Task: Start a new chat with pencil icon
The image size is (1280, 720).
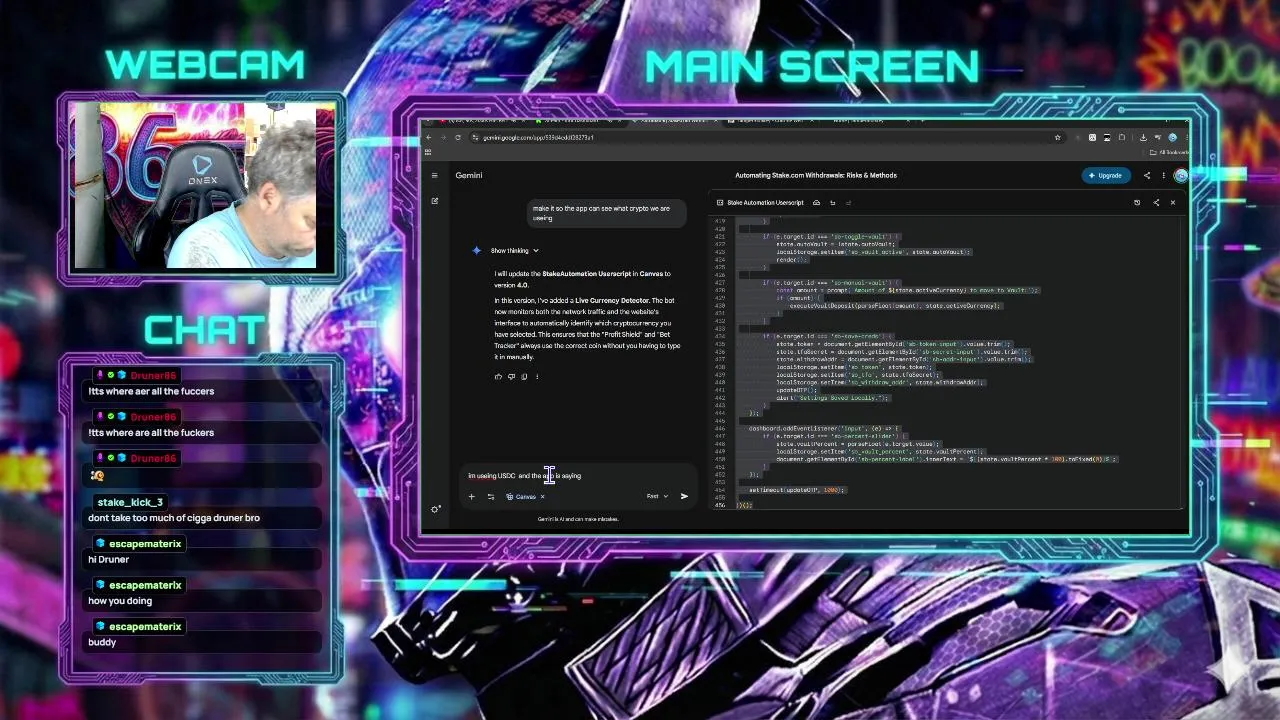Action: coord(434,201)
